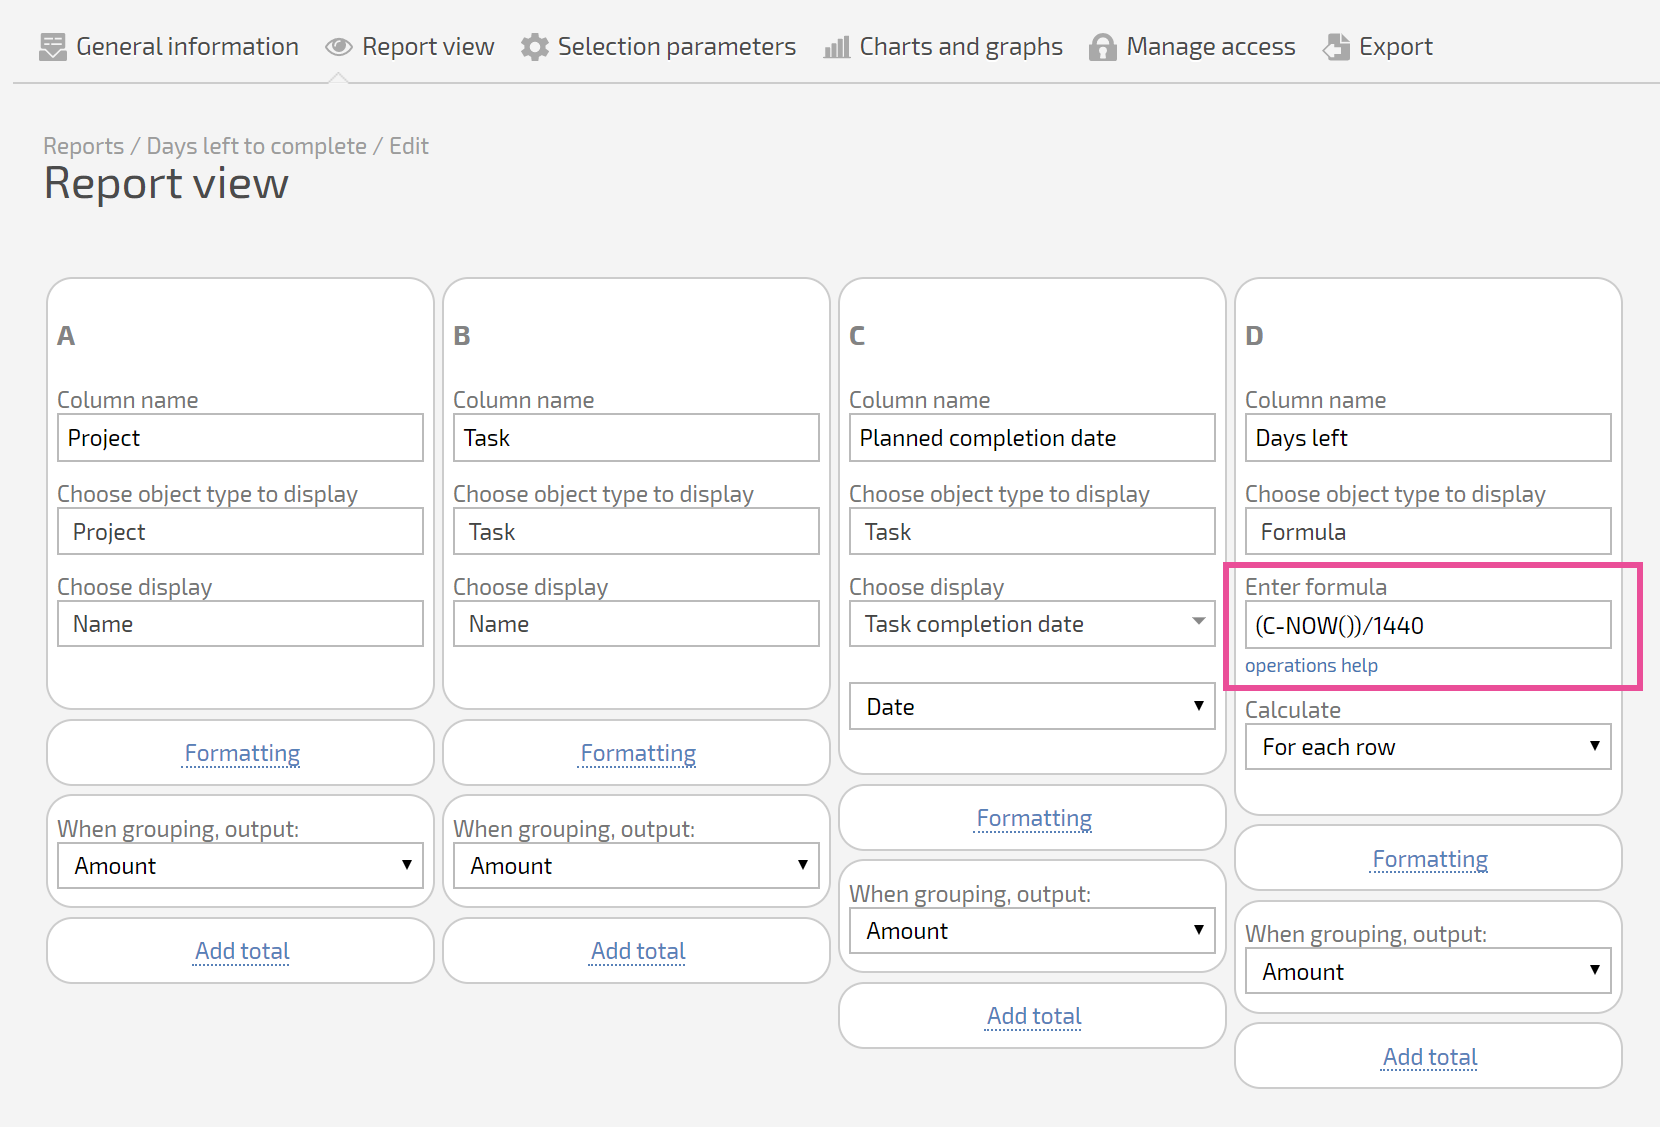Open Task completion date dropdown
Image resolution: width=1660 pixels, height=1127 pixels.
point(1032,624)
